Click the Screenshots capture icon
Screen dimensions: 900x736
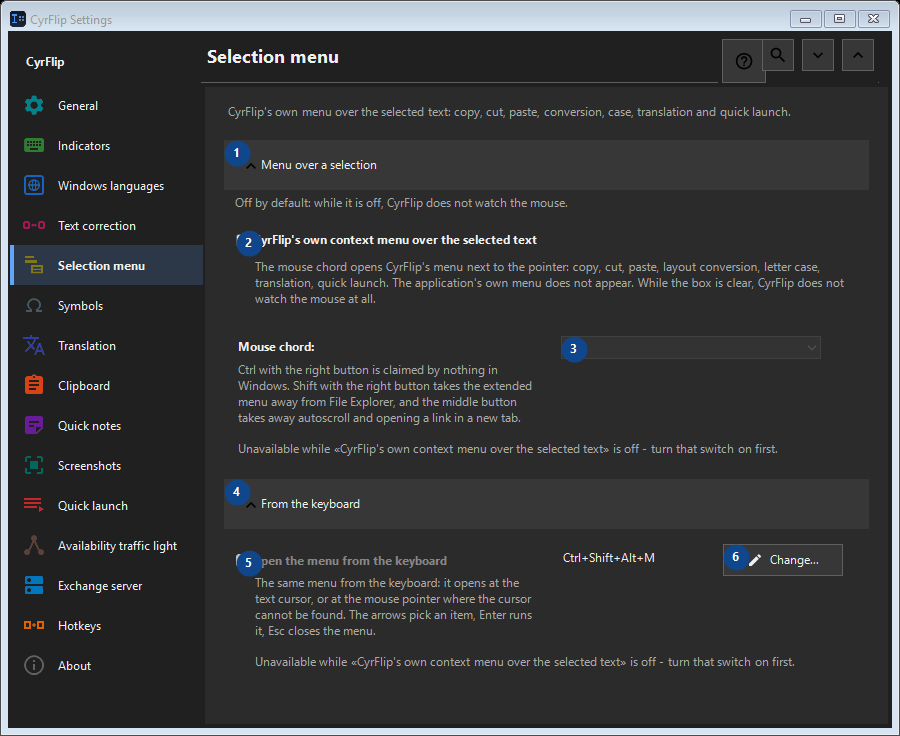click(34, 466)
